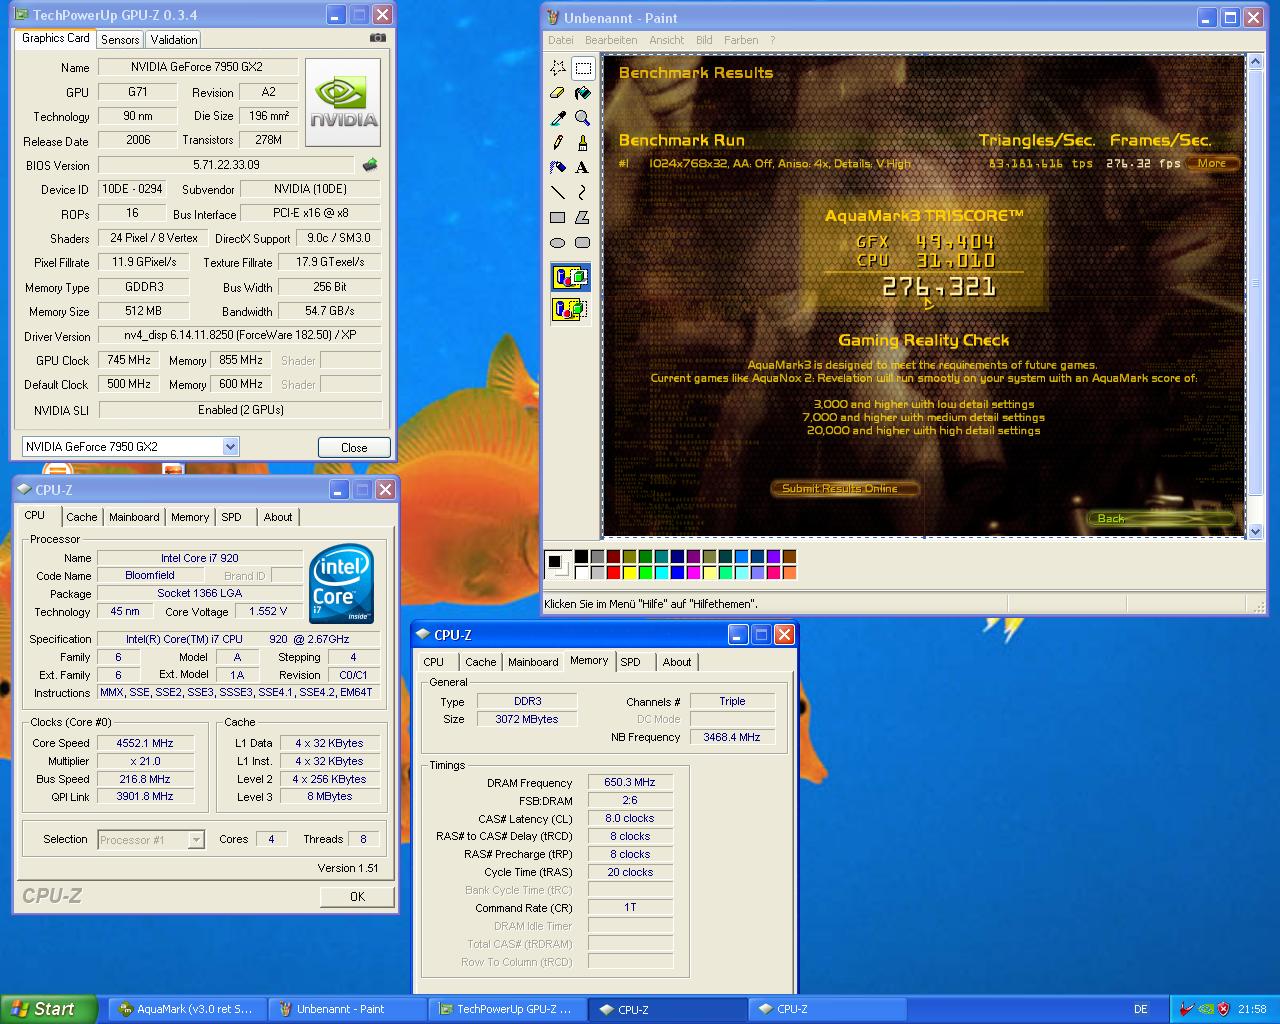This screenshot has height=1024, width=1280.
Task: Choose the Fill With Color bucket tool
Action: point(583,93)
